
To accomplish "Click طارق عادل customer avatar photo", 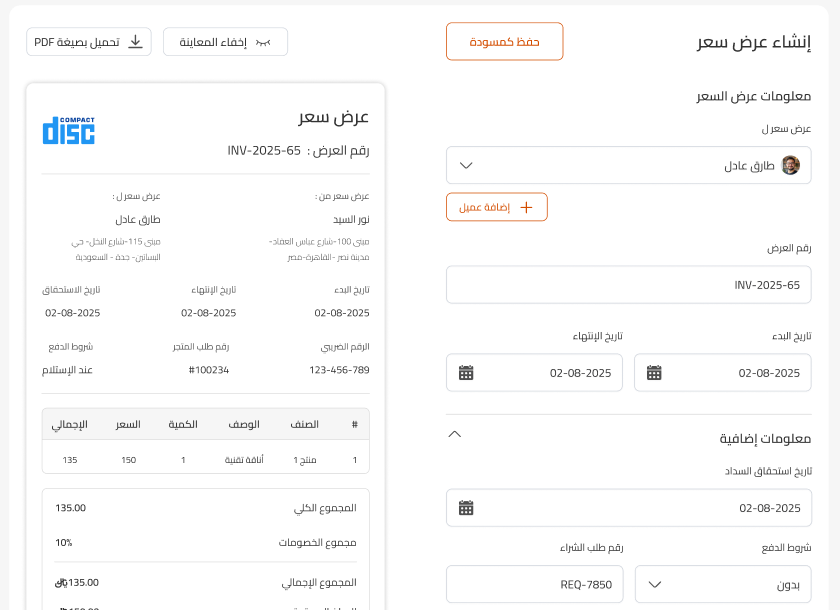I will pos(791,165).
